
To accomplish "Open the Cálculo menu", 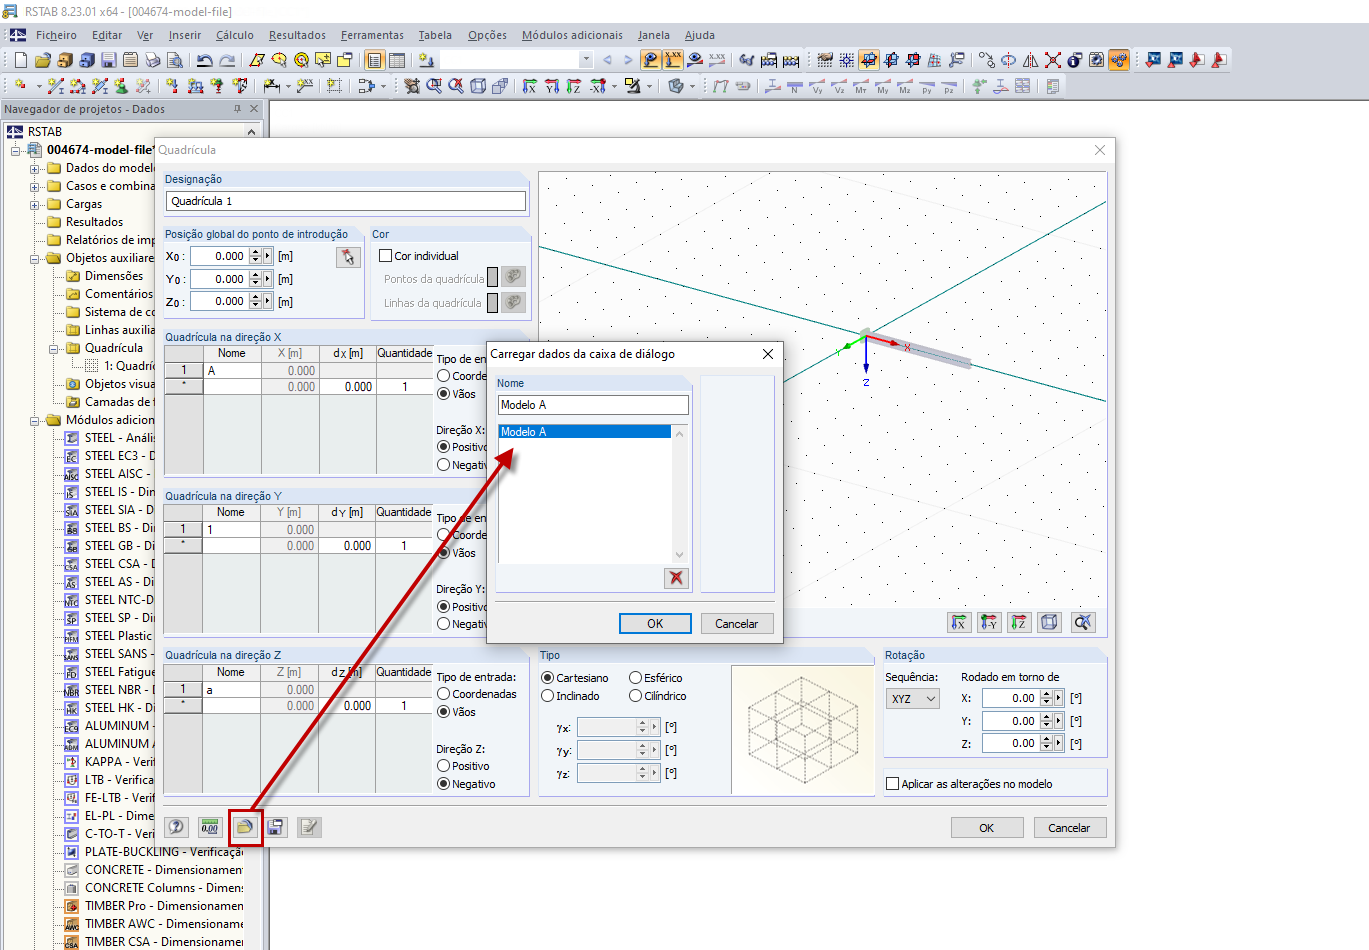I will [235, 35].
